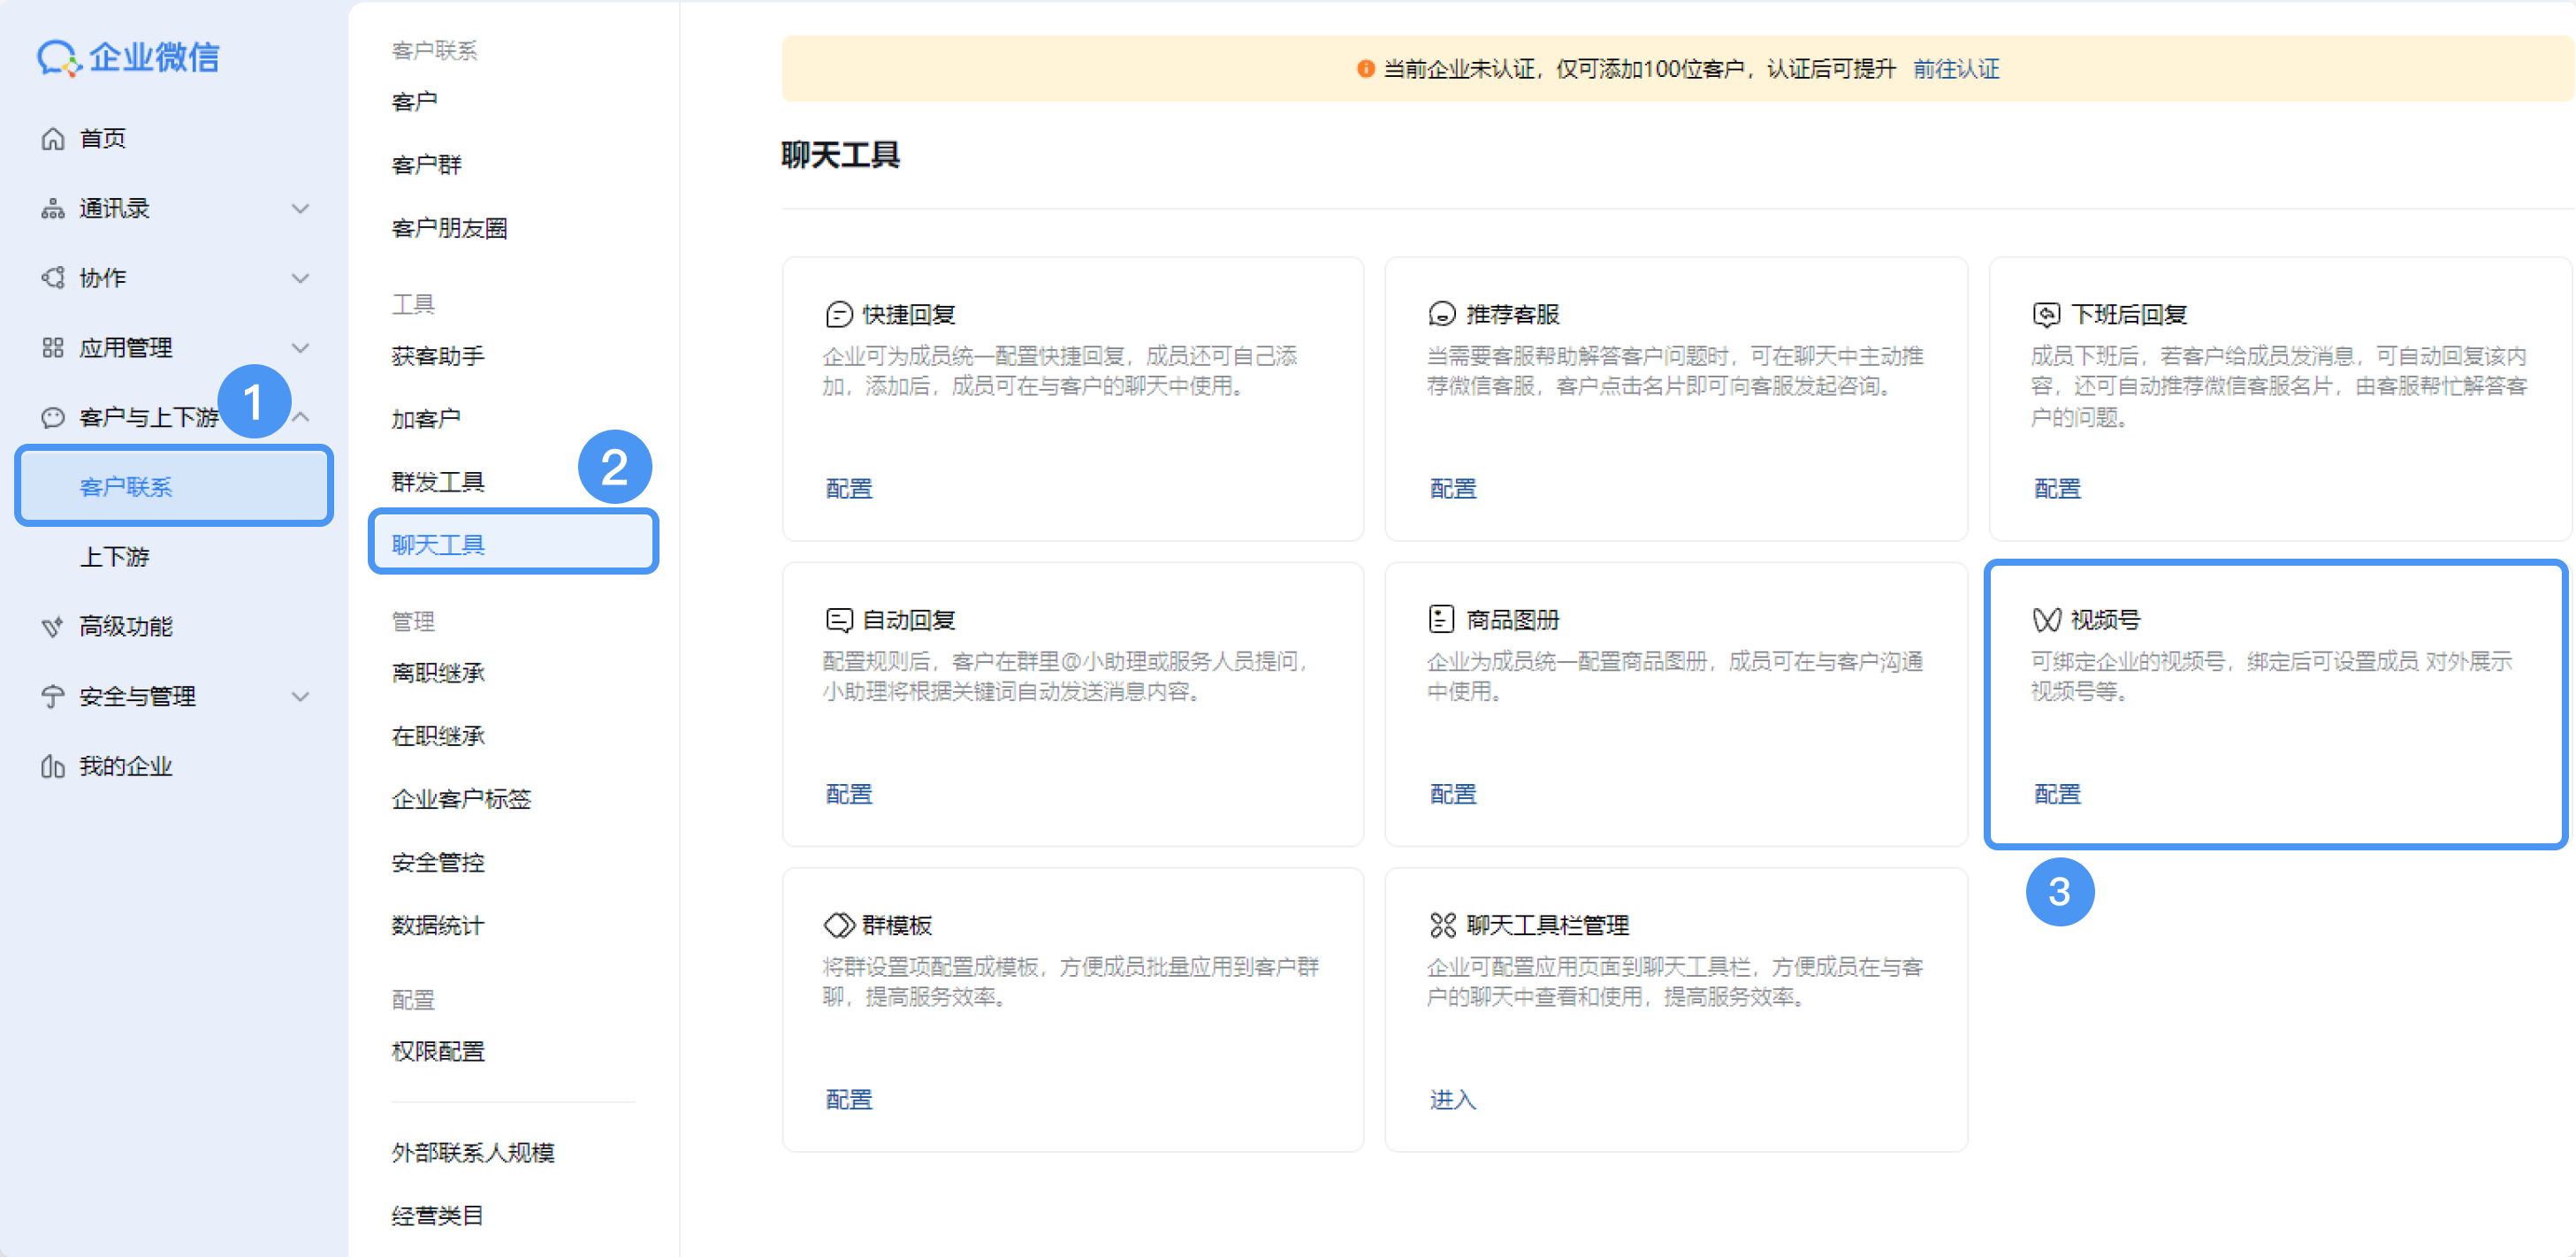
Task: Click the 聊天工具栏管理 card icon
Action: (1441, 925)
